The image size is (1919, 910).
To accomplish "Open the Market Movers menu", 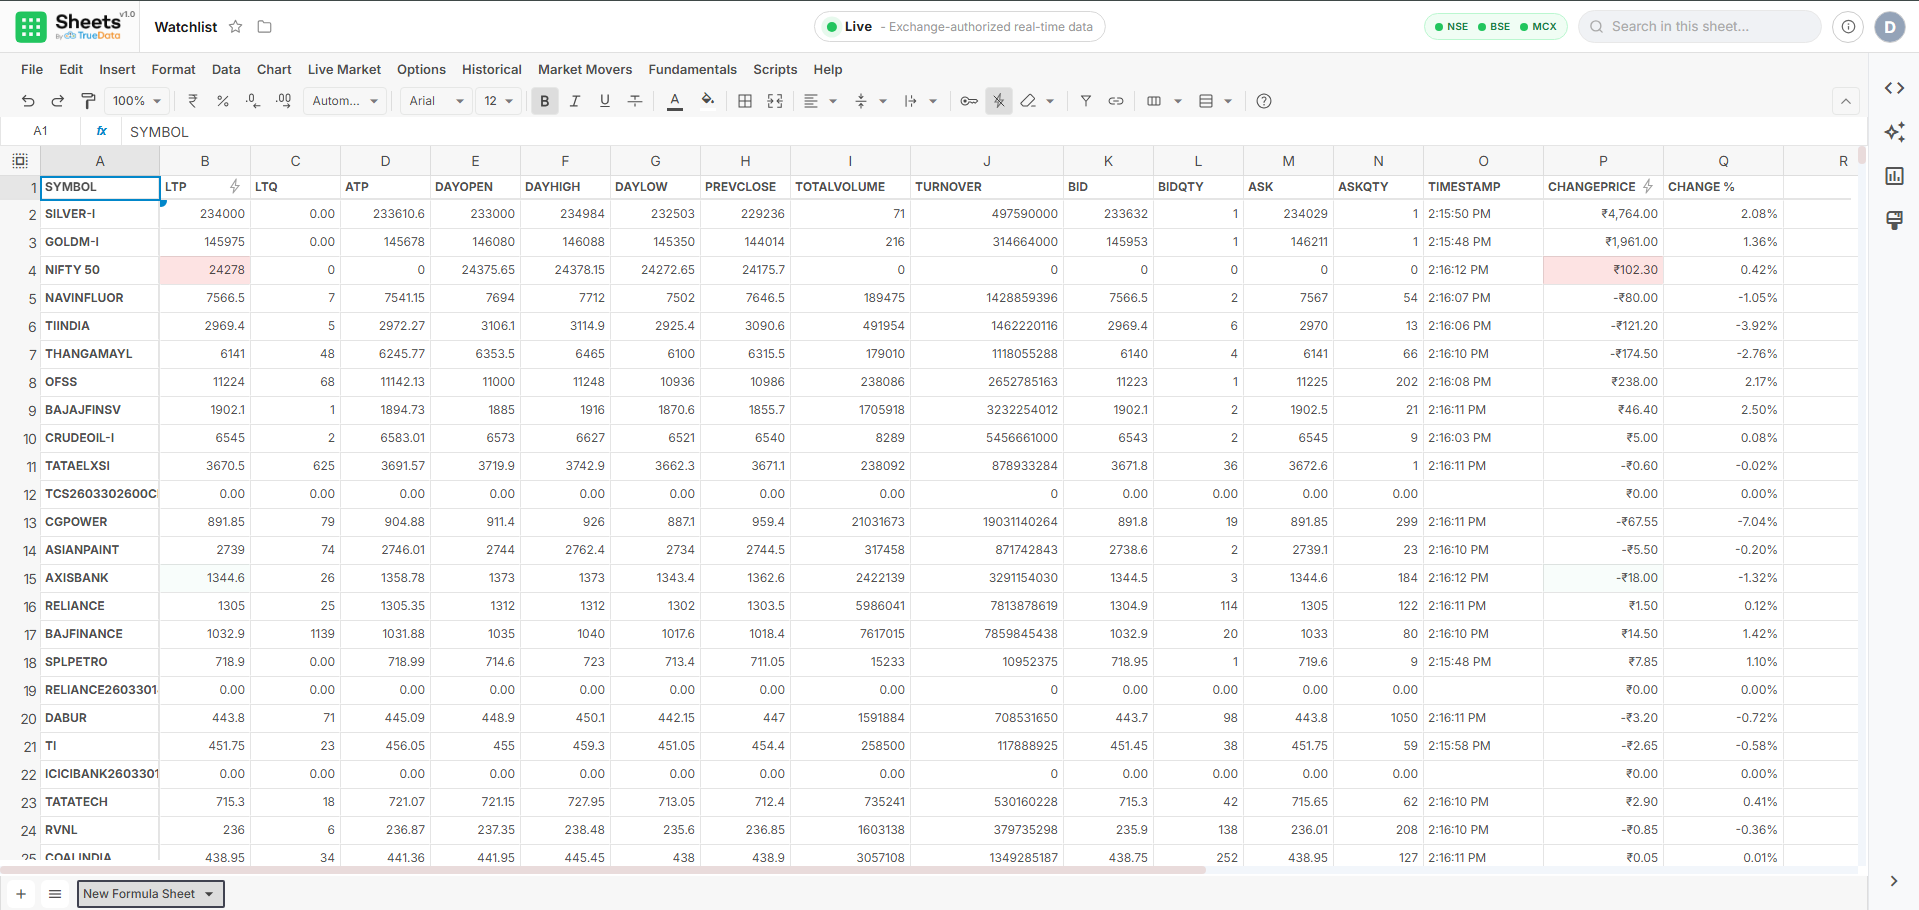I will coord(585,69).
